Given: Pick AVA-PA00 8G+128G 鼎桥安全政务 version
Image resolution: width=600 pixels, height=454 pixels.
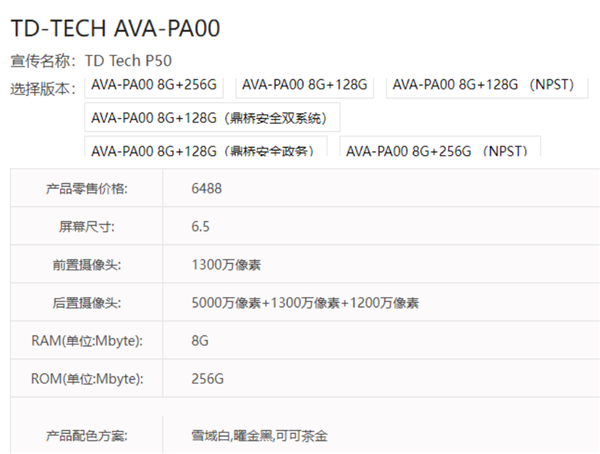Looking at the screenshot, I should coord(206,147).
